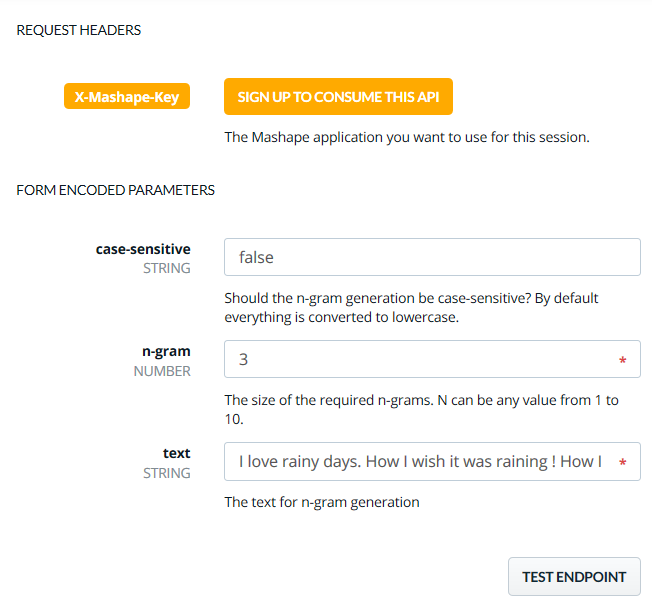This screenshot has height=604, width=652.
Task: Click into the text string input field
Action: click(420, 462)
